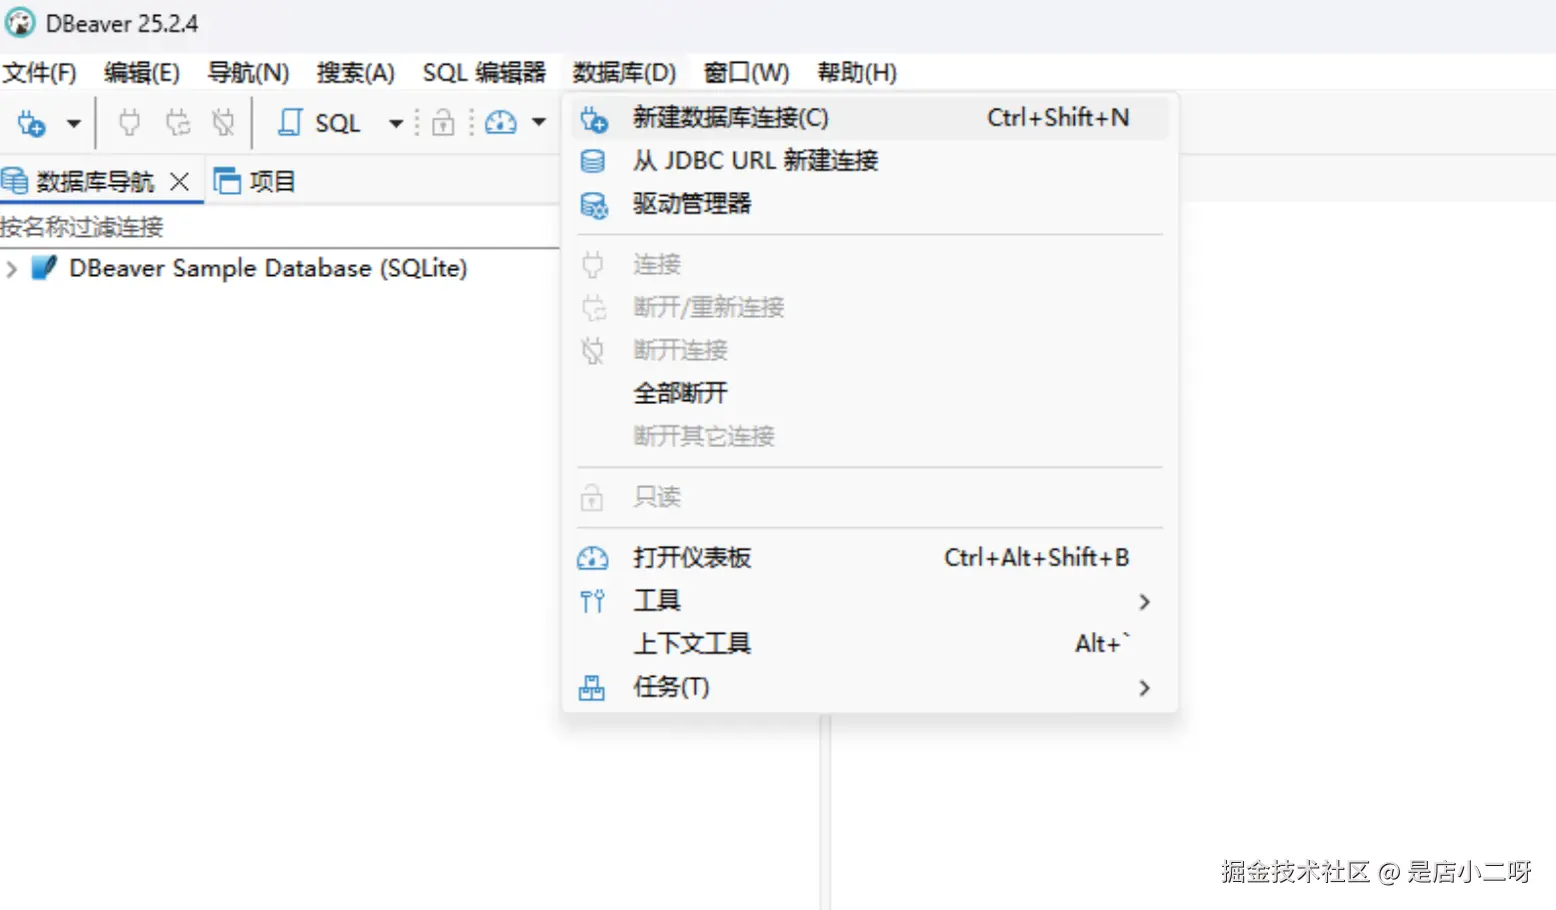Choose 从 JDBC URL 新建连接
The width and height of the screenshot is (1556, 910).
[870, 161]
